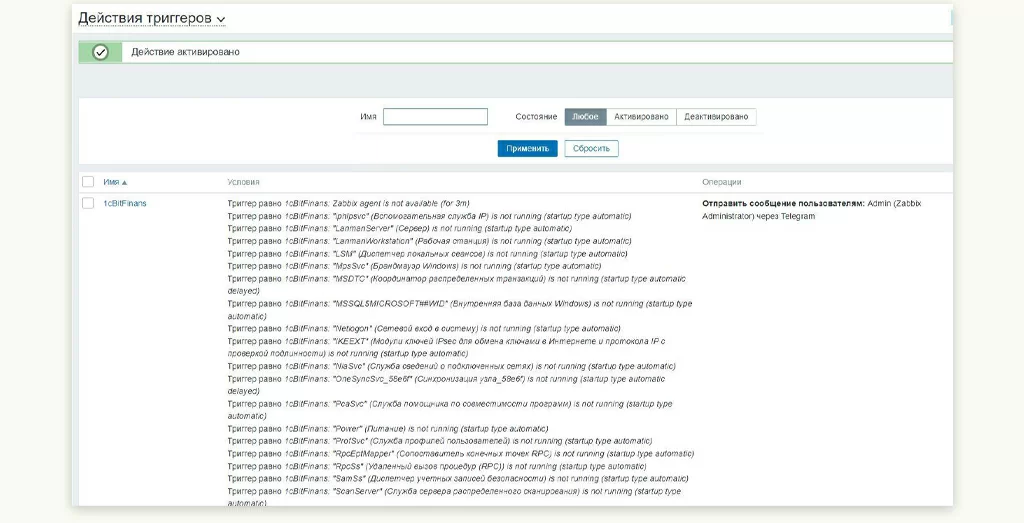This screenshot has height=523, width=1024.
Task: Select the Zabbix agent not available condition
Action: pyautogui.click(x=348, y=203)
